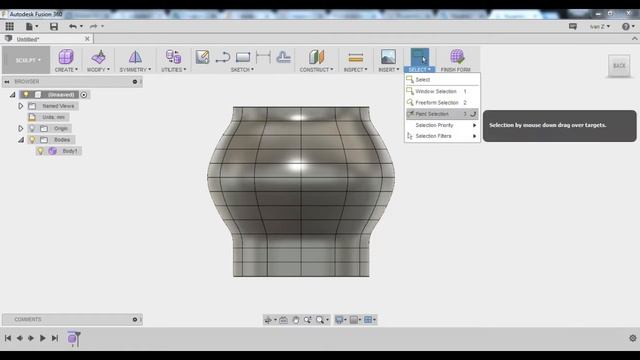Image resolution: width=640 pixels, height=360 pixels.
Task: Toggle the Origin folder visibility bulb
Action: [32, 129]
